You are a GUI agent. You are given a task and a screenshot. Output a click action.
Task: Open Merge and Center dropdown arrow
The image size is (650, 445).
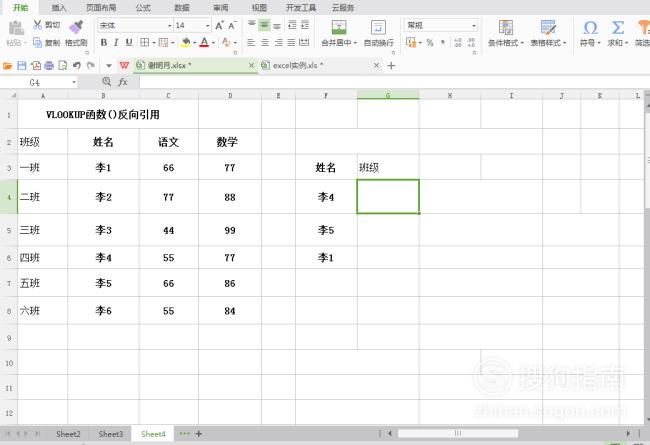click(355, 43)
